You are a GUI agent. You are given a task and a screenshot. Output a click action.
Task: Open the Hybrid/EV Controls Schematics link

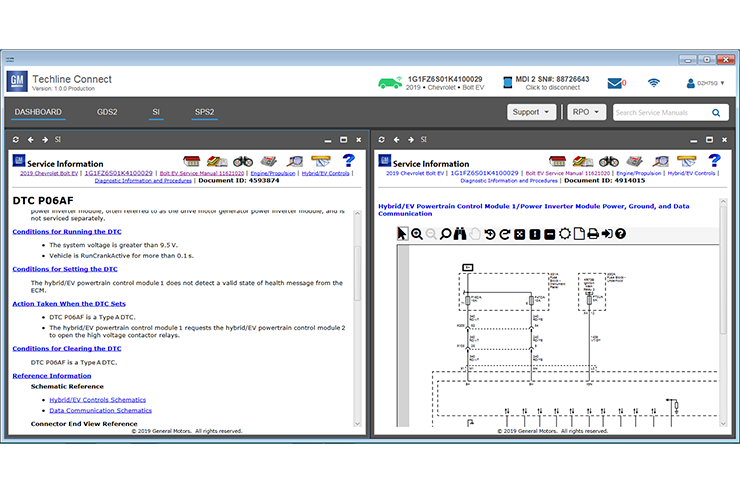97,400
